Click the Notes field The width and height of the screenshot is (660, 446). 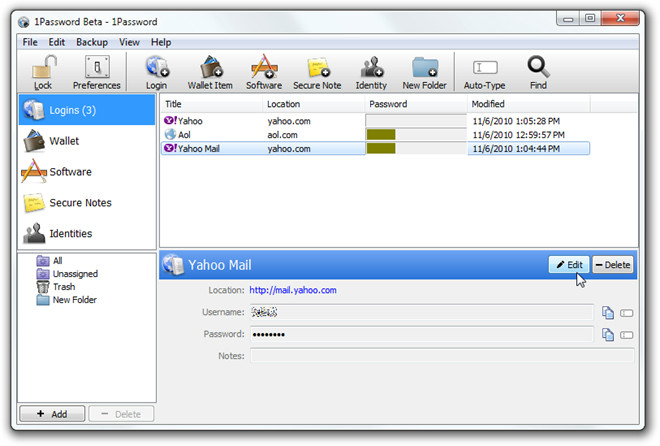pyautogui.click(x=442, y=356)
